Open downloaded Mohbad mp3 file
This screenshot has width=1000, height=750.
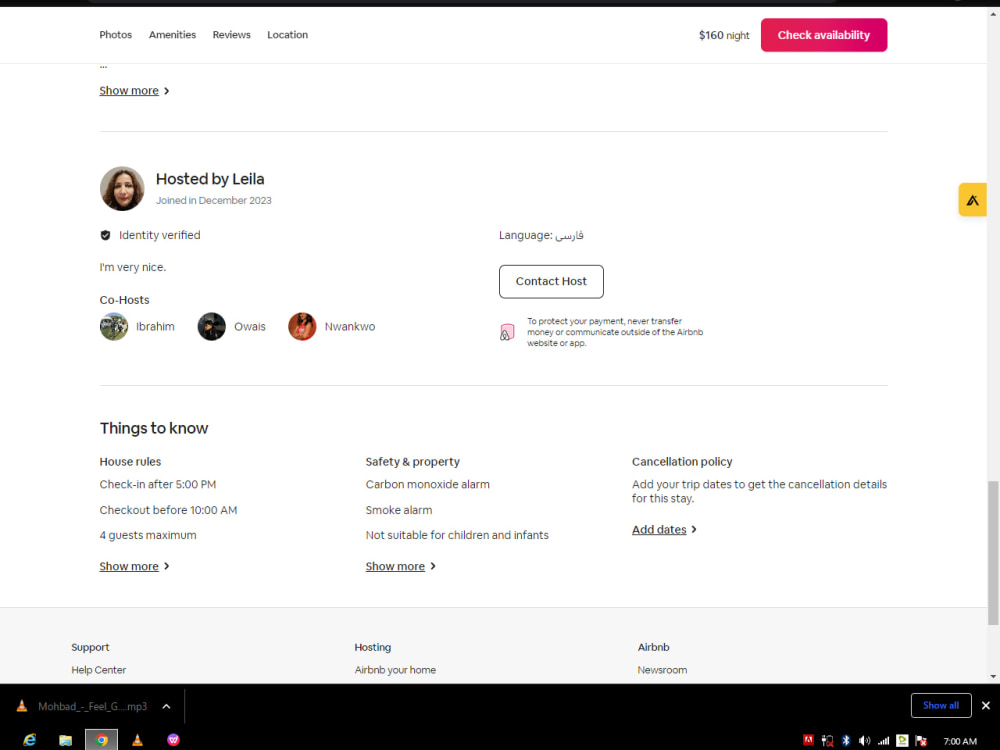click(92, 706)
